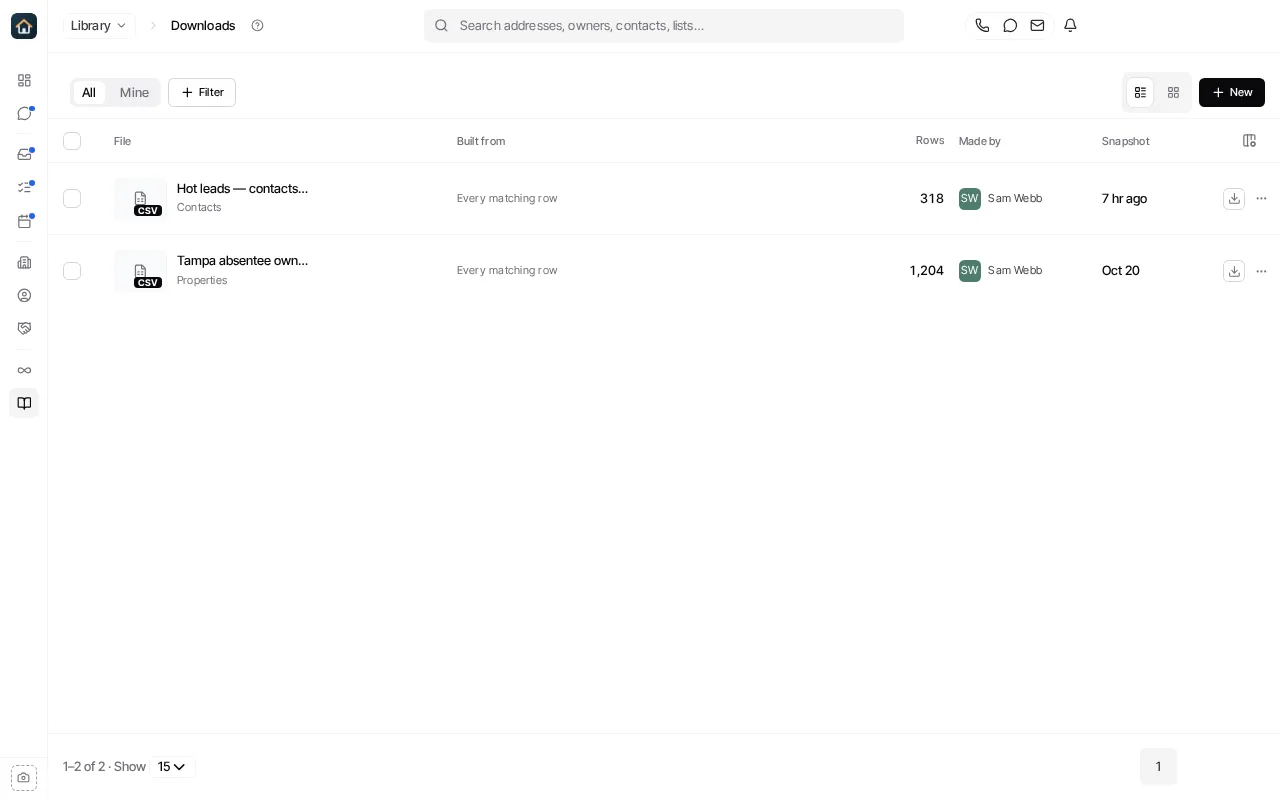Open the library book icon in sidebar
Screen dimensions: 1280x800
pos(24,403)
